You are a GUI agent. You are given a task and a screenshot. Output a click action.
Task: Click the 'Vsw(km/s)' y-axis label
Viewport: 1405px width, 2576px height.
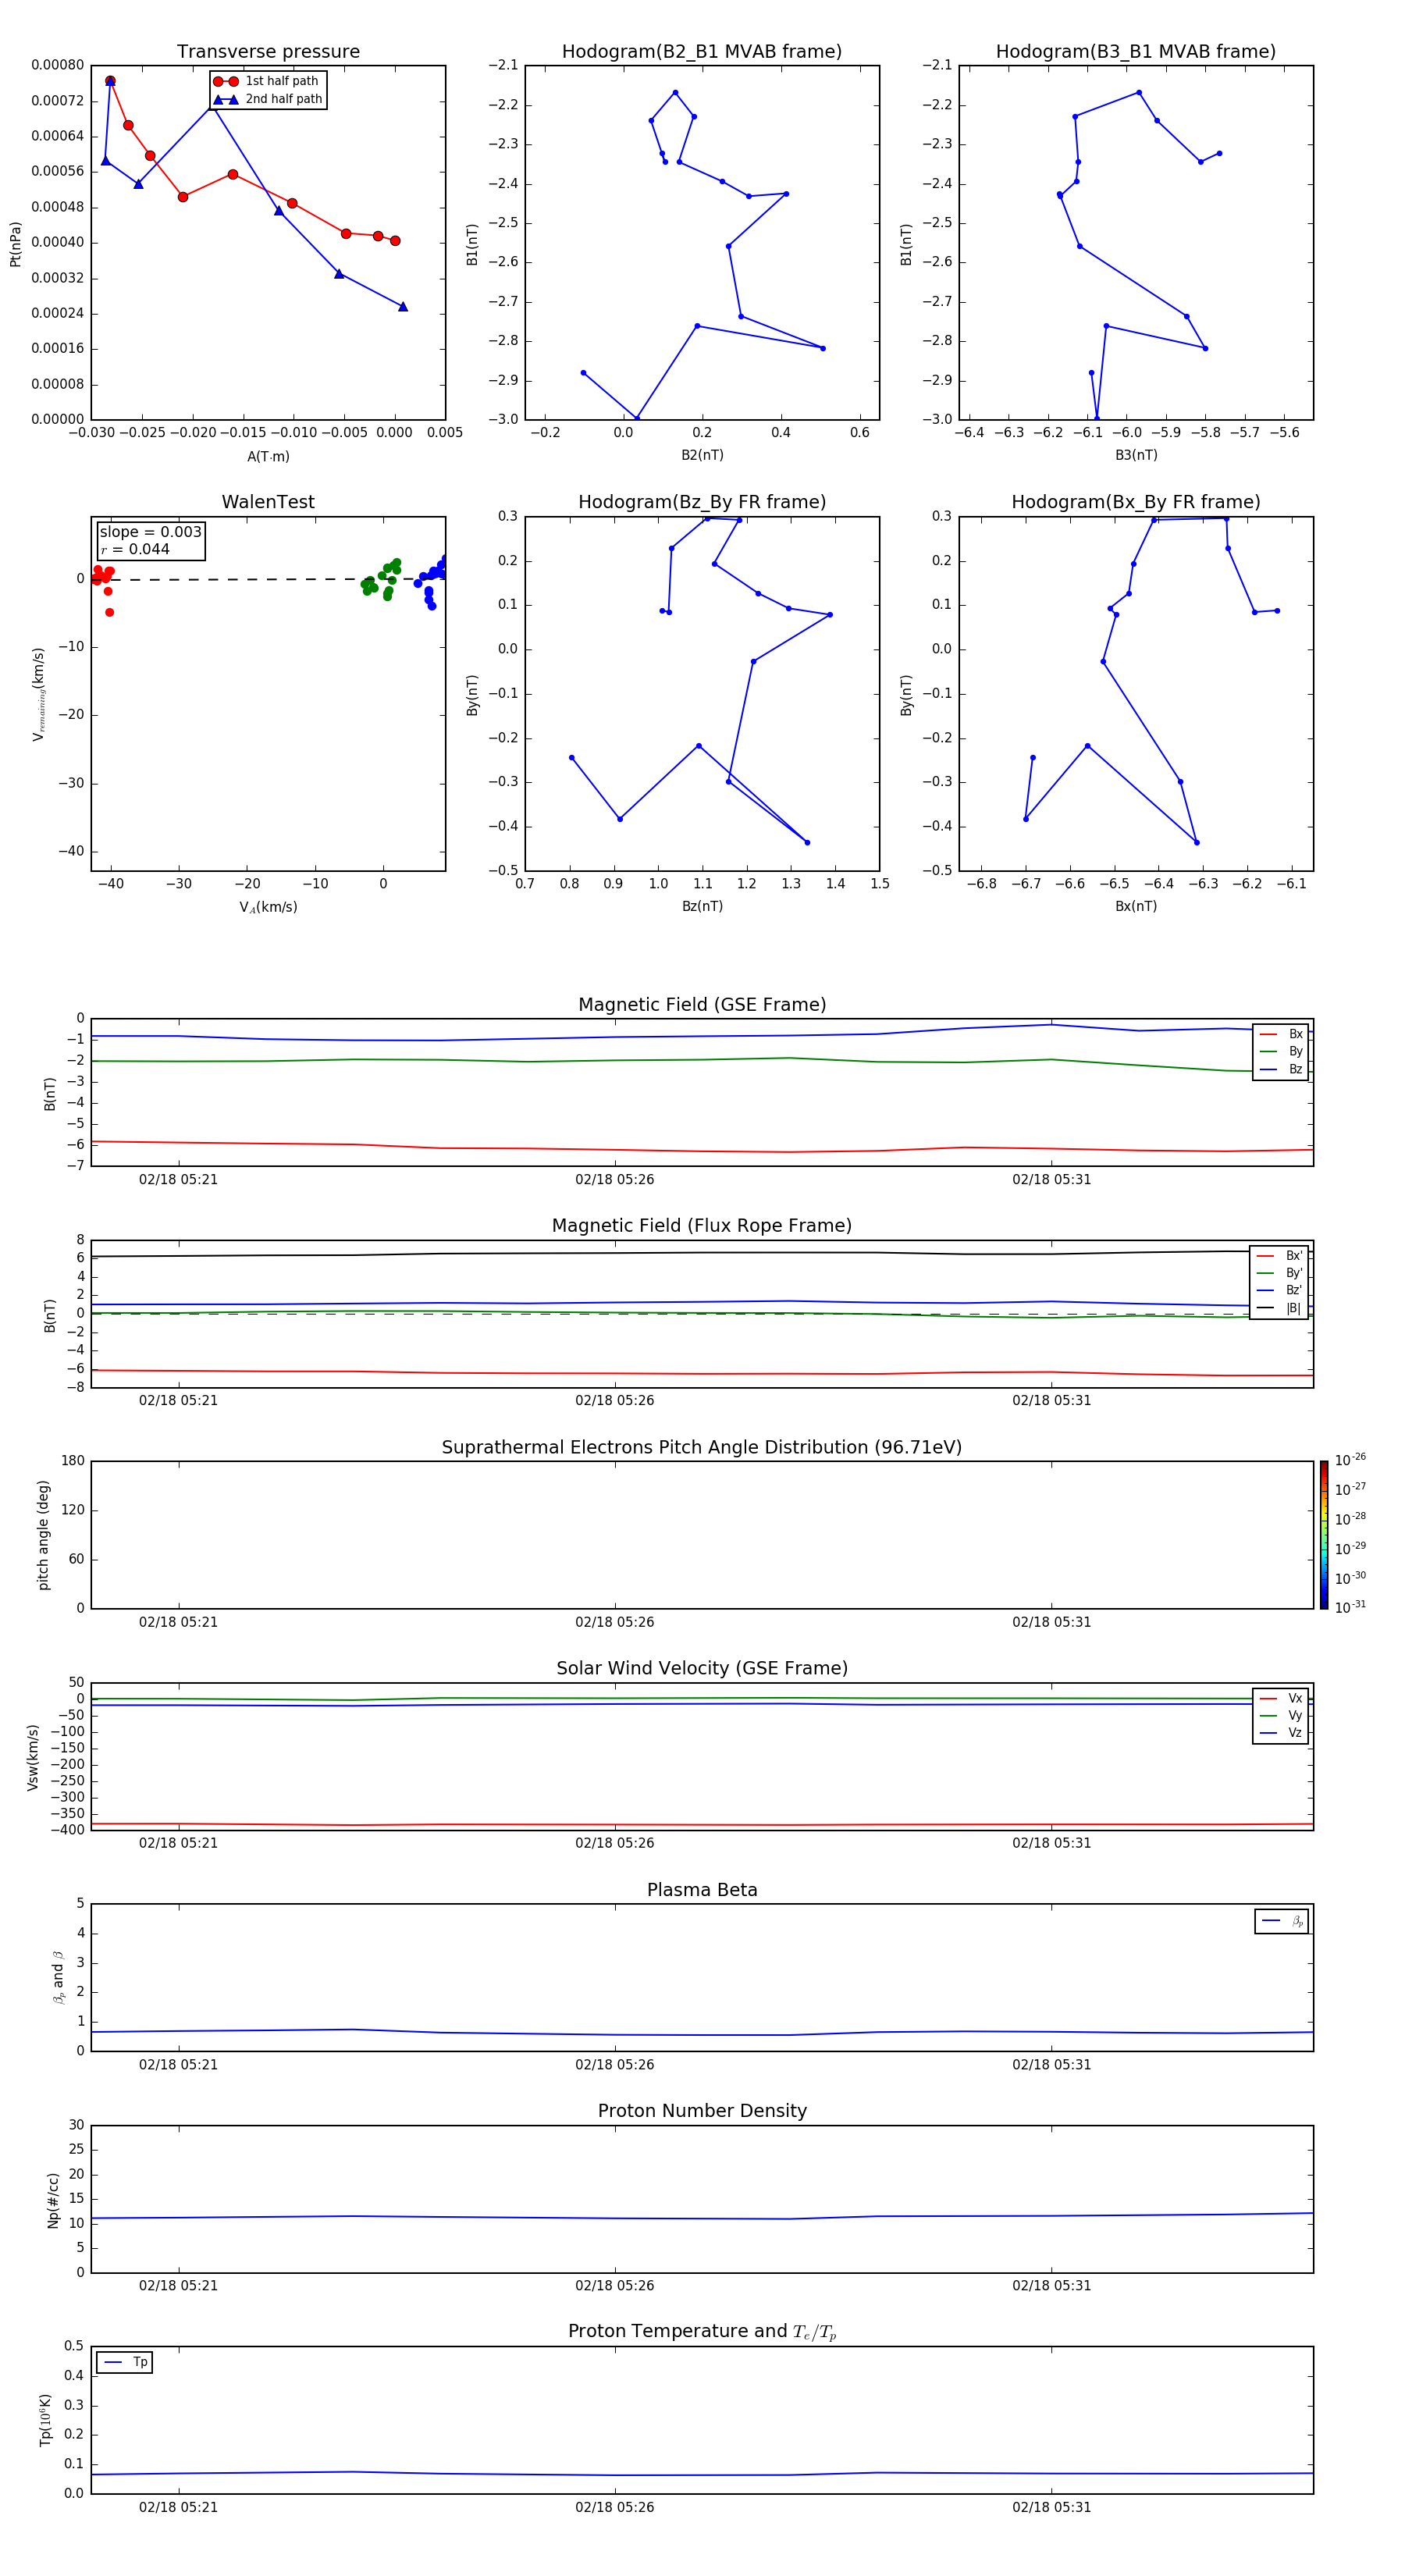click(x=33, y=1757)
